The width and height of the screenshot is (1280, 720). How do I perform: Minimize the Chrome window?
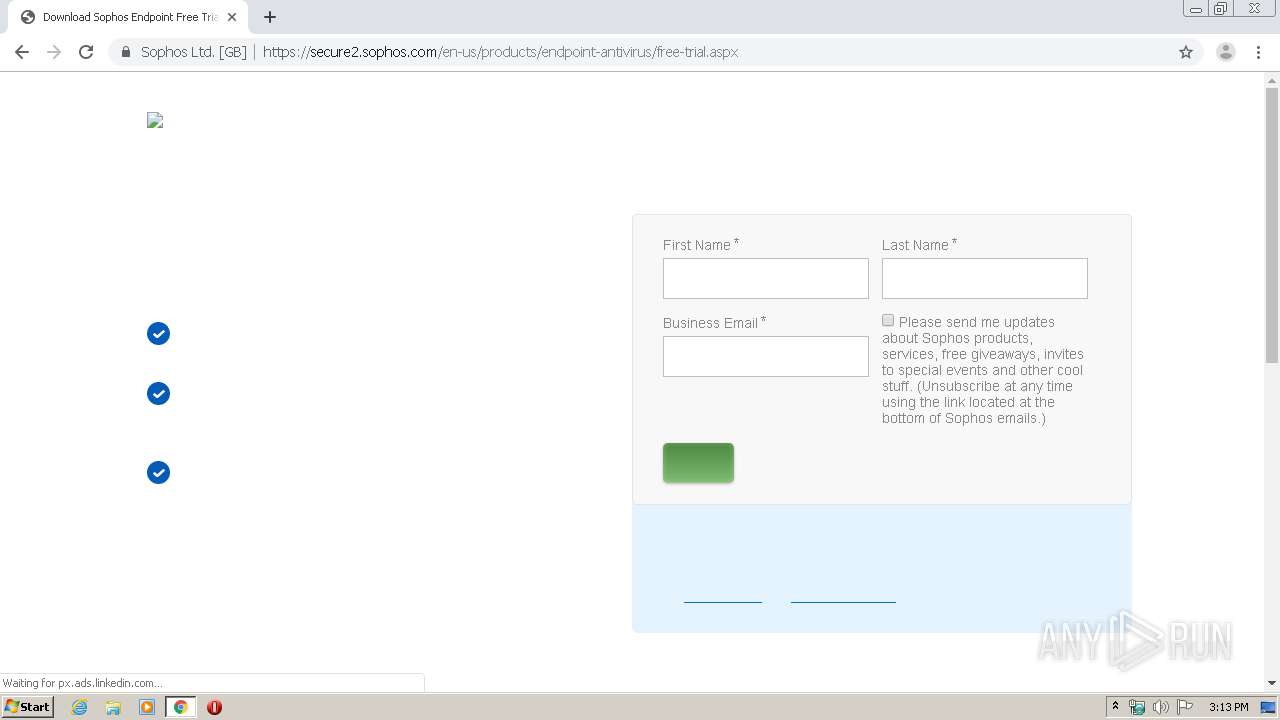(x=1196, y=9)
